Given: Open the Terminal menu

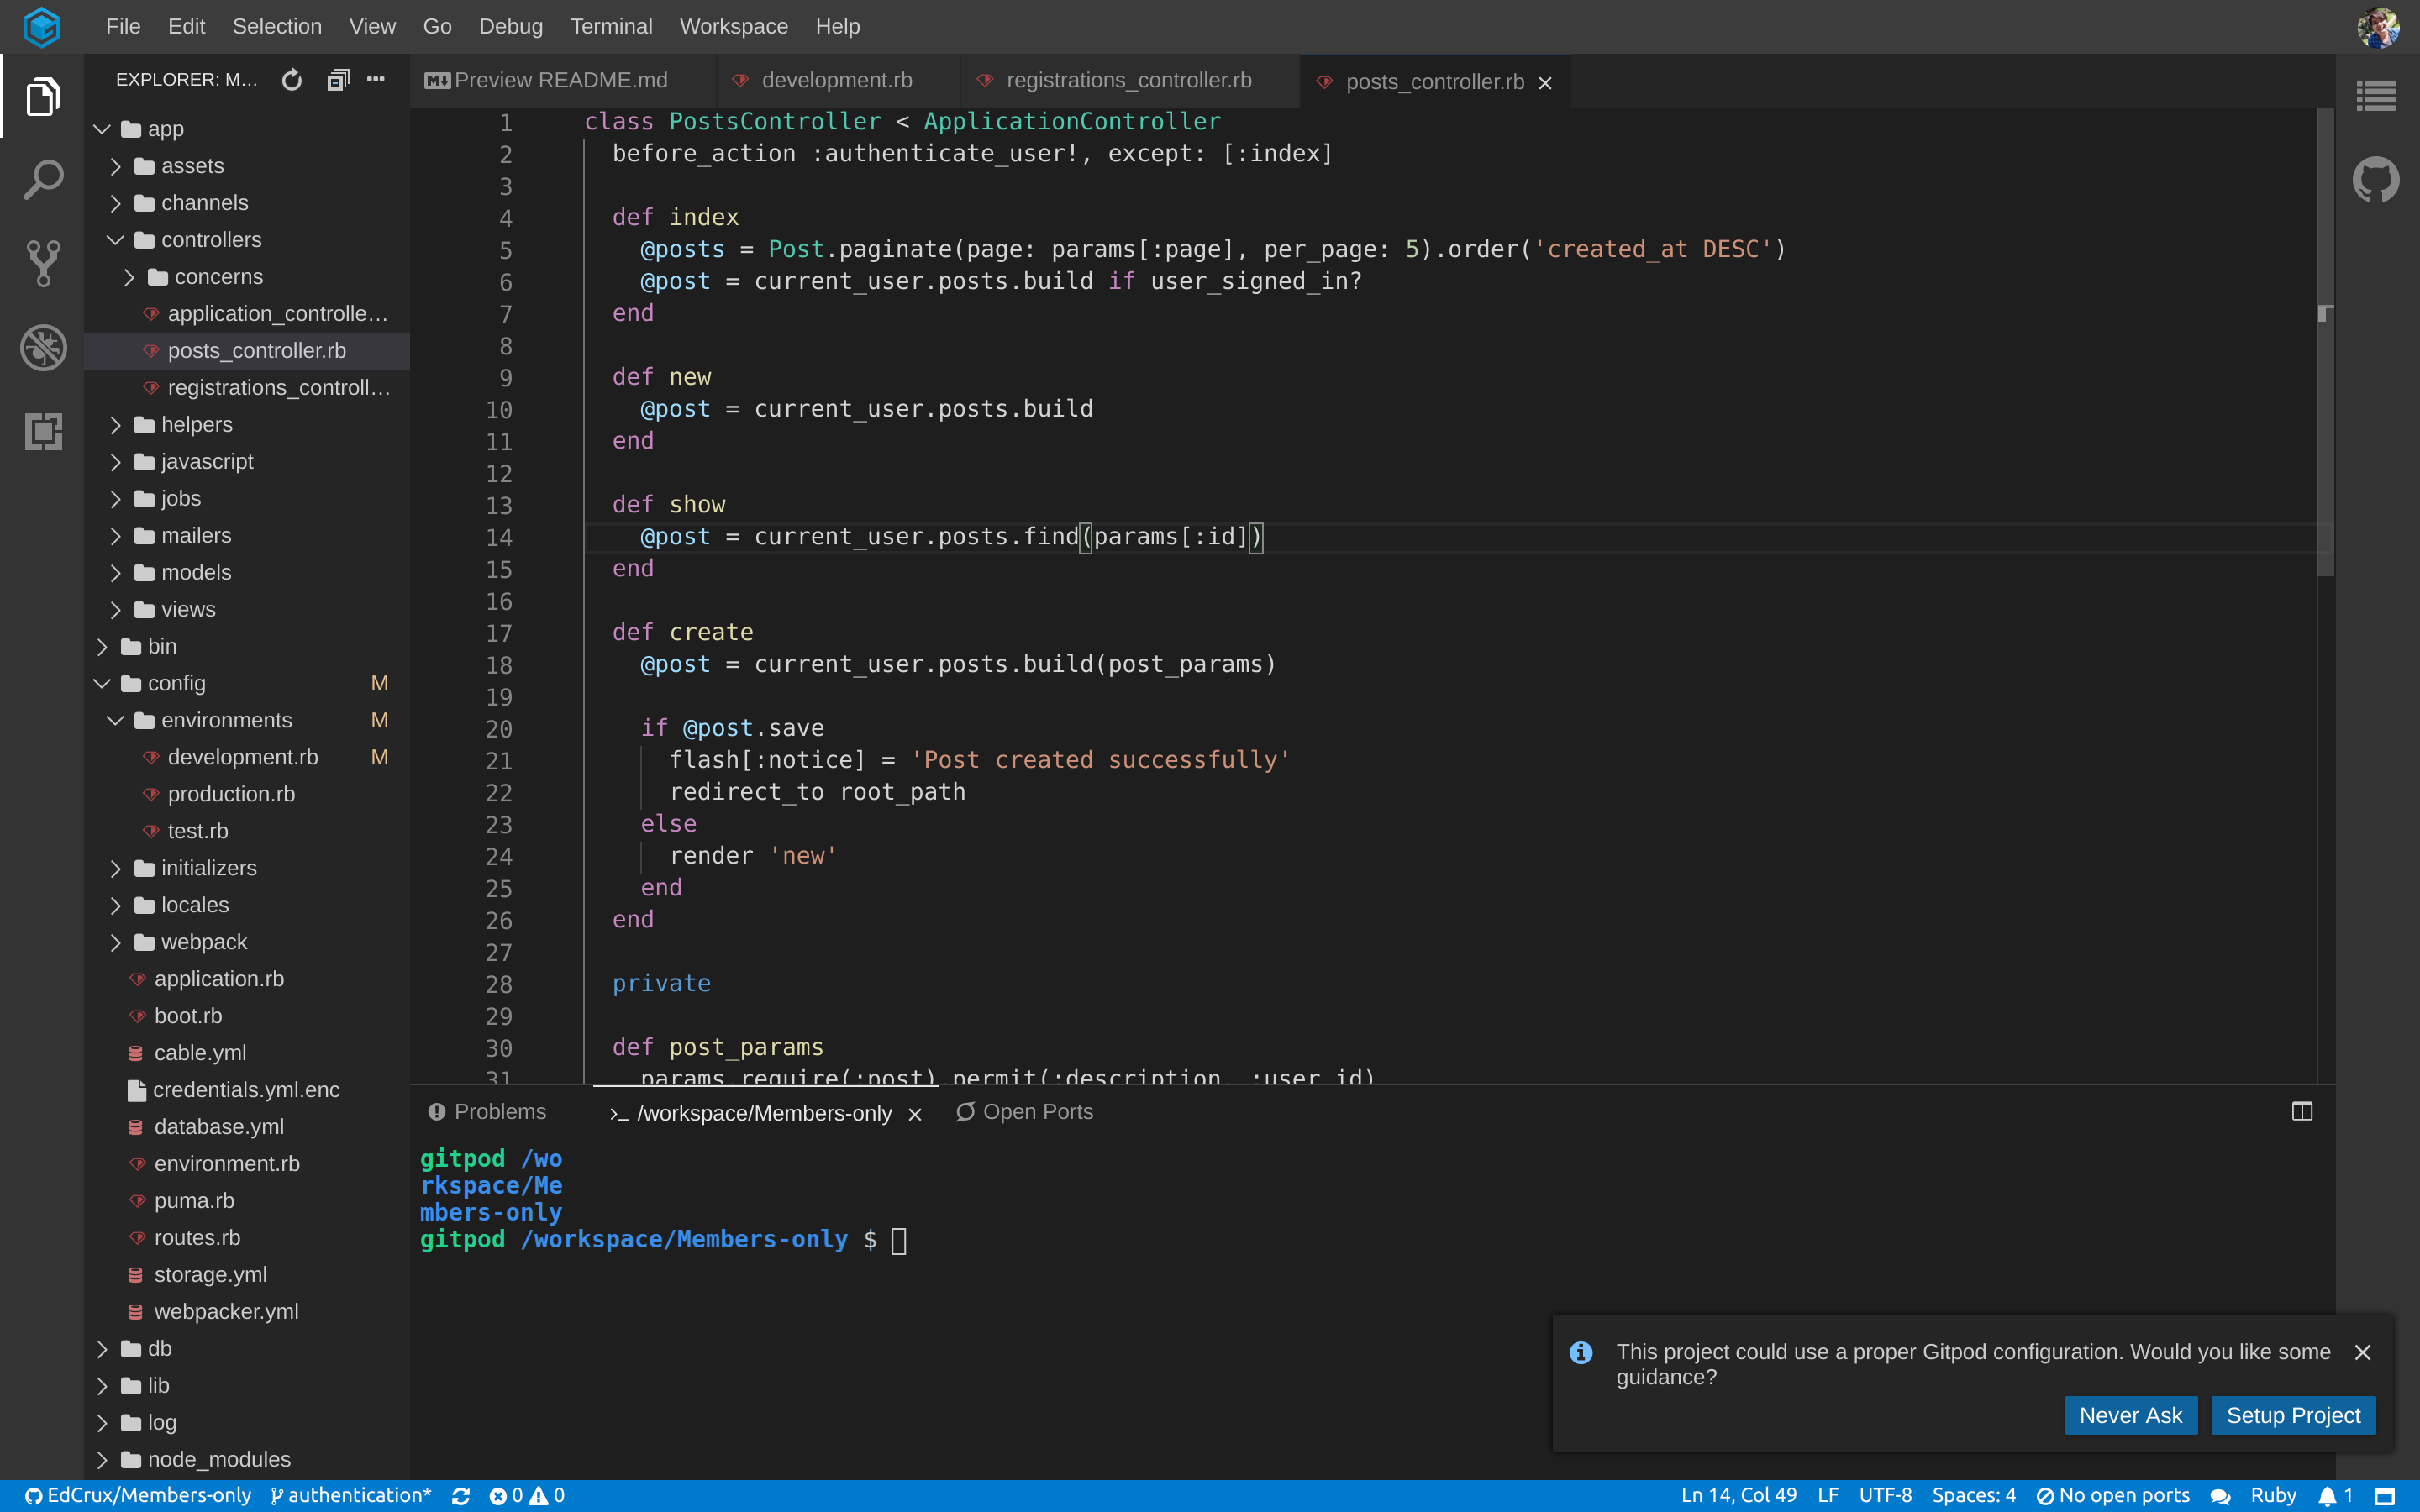Looking at the screenshot, I should [611, 27].
